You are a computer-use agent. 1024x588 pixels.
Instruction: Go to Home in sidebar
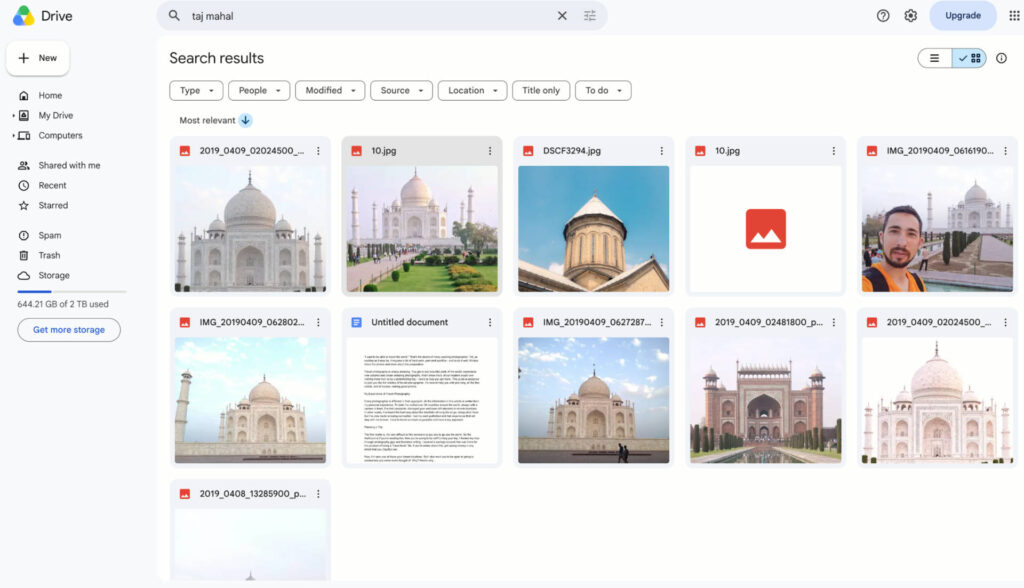click(x=50, y=95)
